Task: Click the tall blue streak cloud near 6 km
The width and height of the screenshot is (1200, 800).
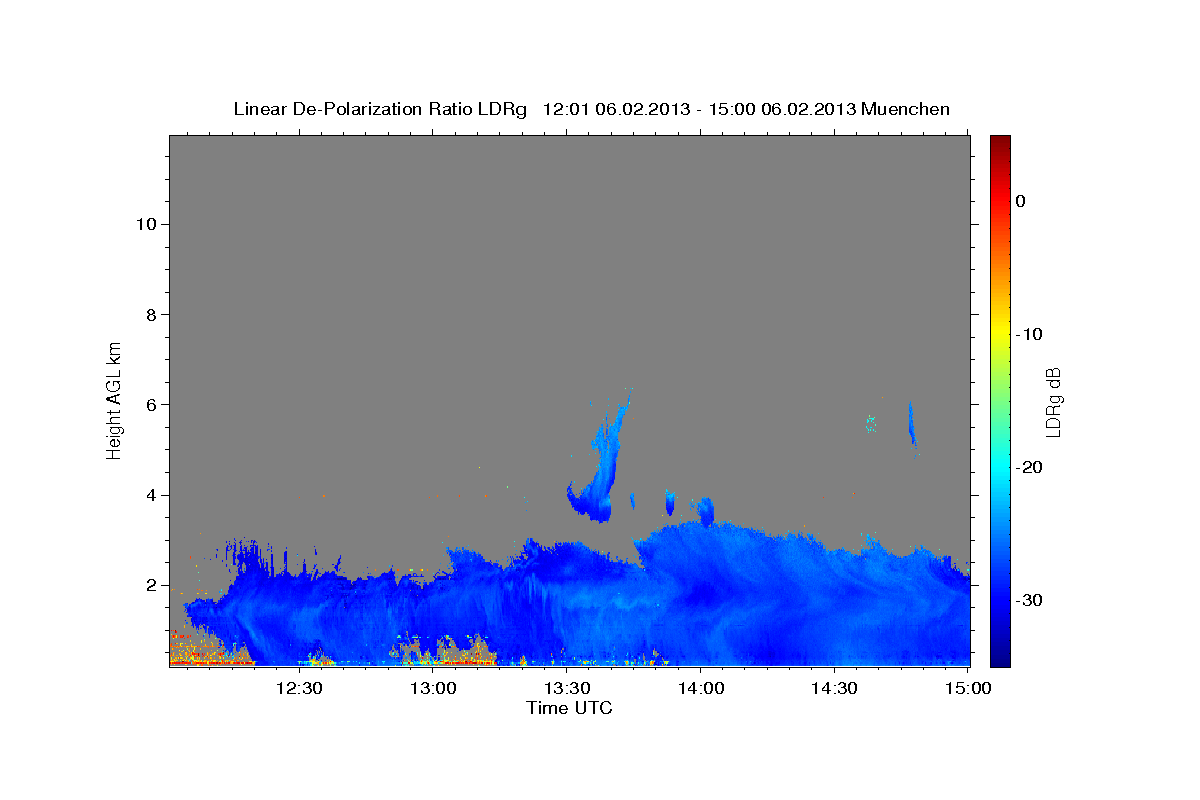Action: coord(602,455)
